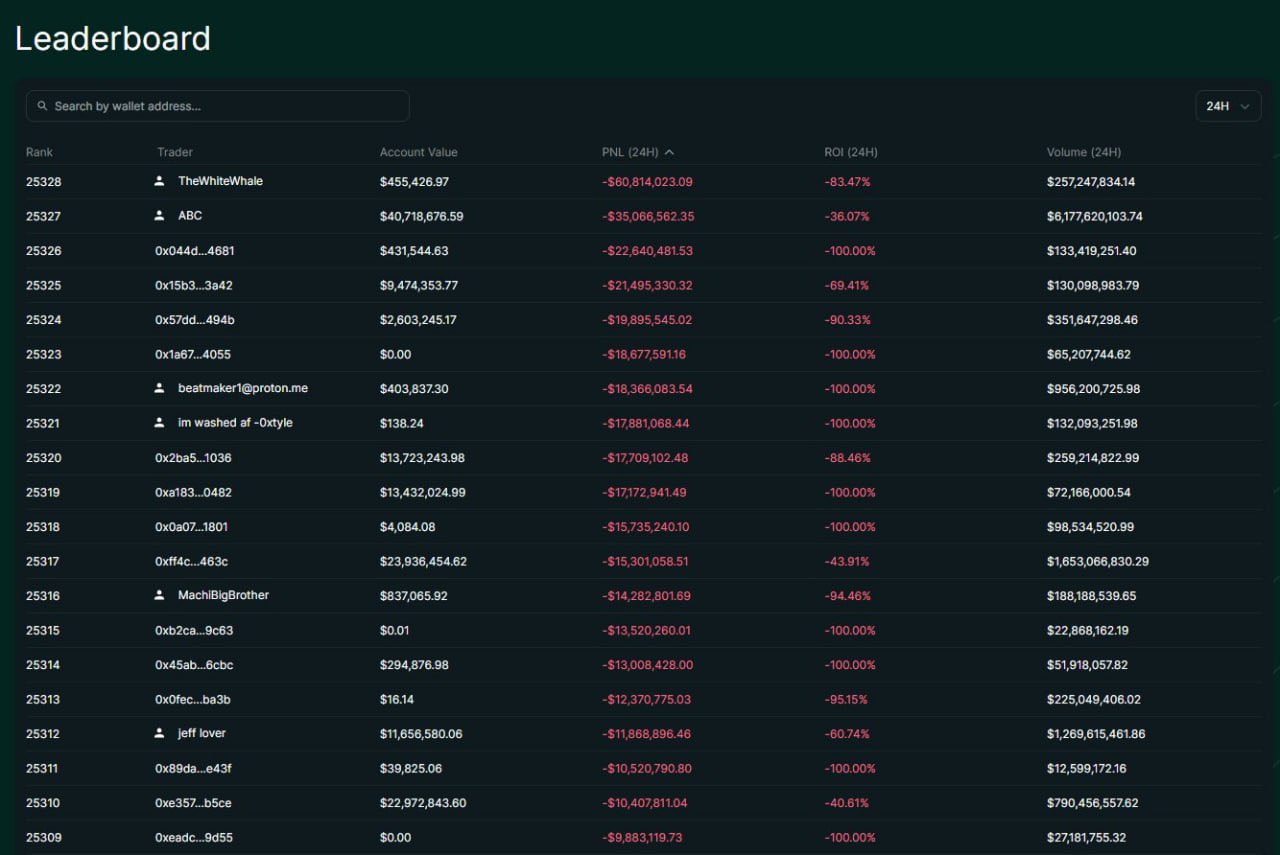Open MachiBigBrother trader name
This screenshot has width=1280, height=855.
(223, 595)
